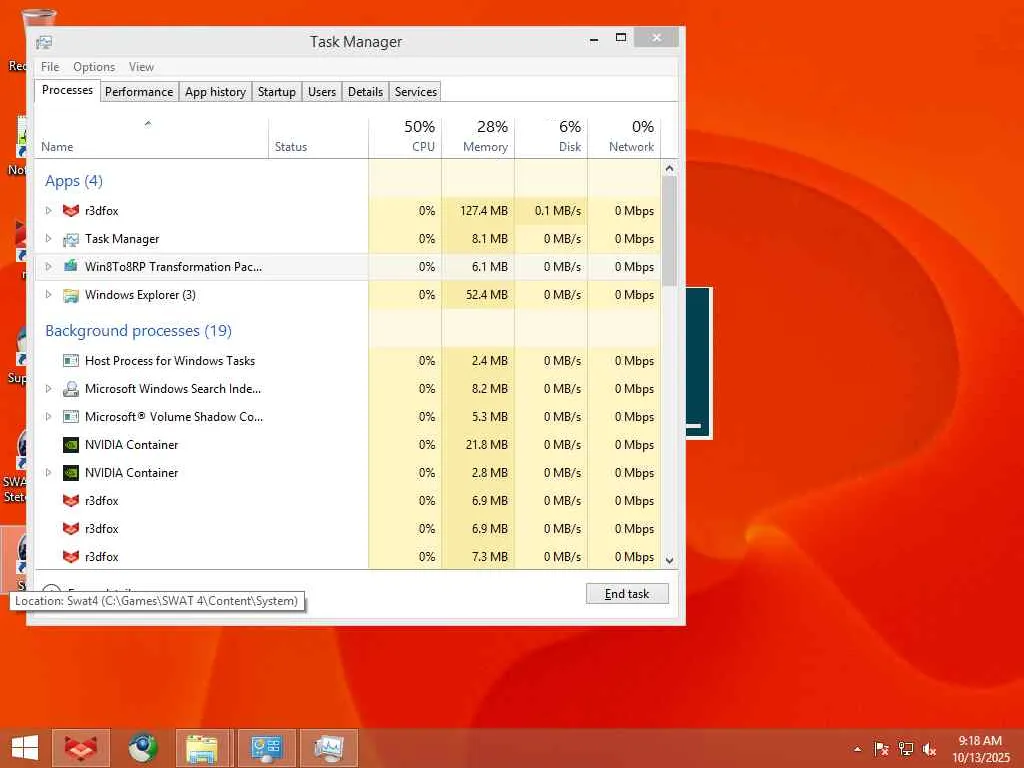1024x768 pixels.
Task: Expand Microsoft Volume Shadow Copy entry
Action: pos(48,417)
